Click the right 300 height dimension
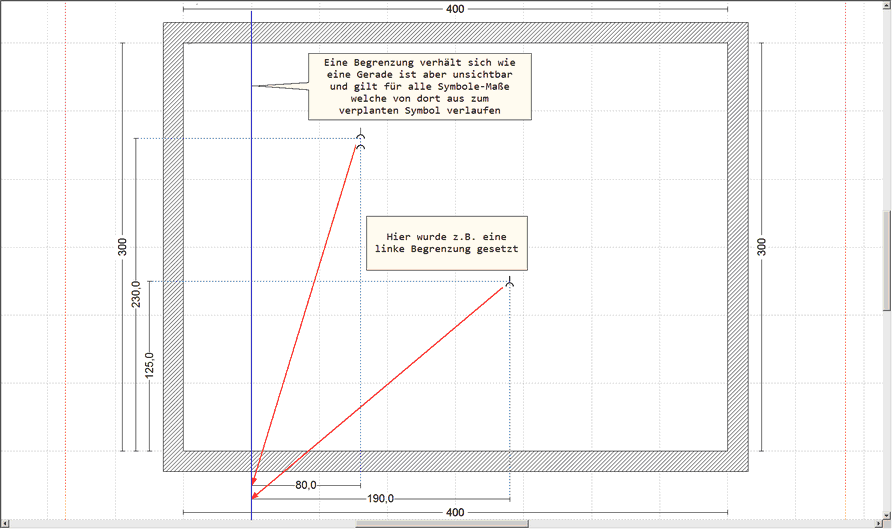 761,247
